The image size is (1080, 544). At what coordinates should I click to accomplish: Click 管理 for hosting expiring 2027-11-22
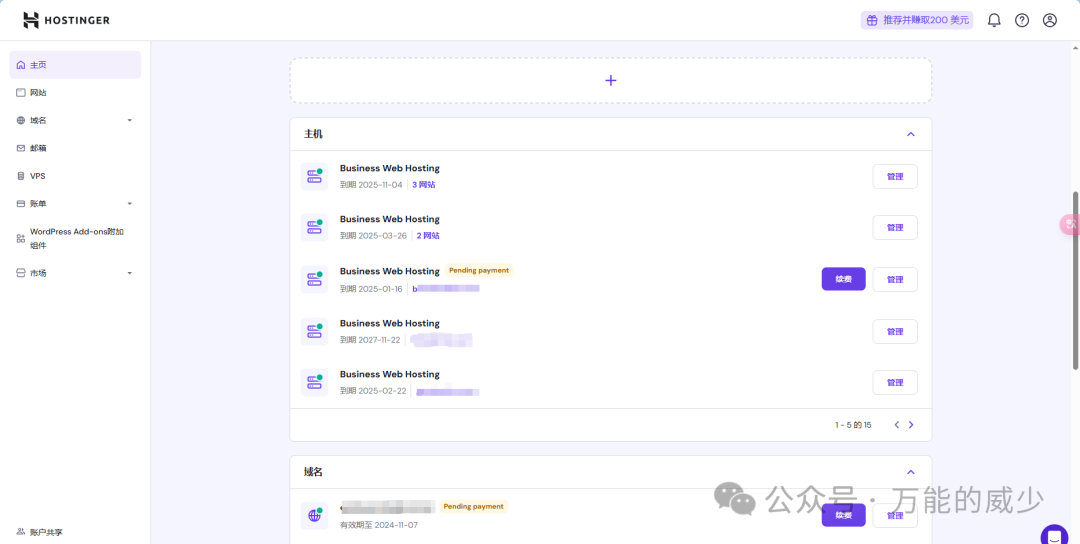[895, 331]
